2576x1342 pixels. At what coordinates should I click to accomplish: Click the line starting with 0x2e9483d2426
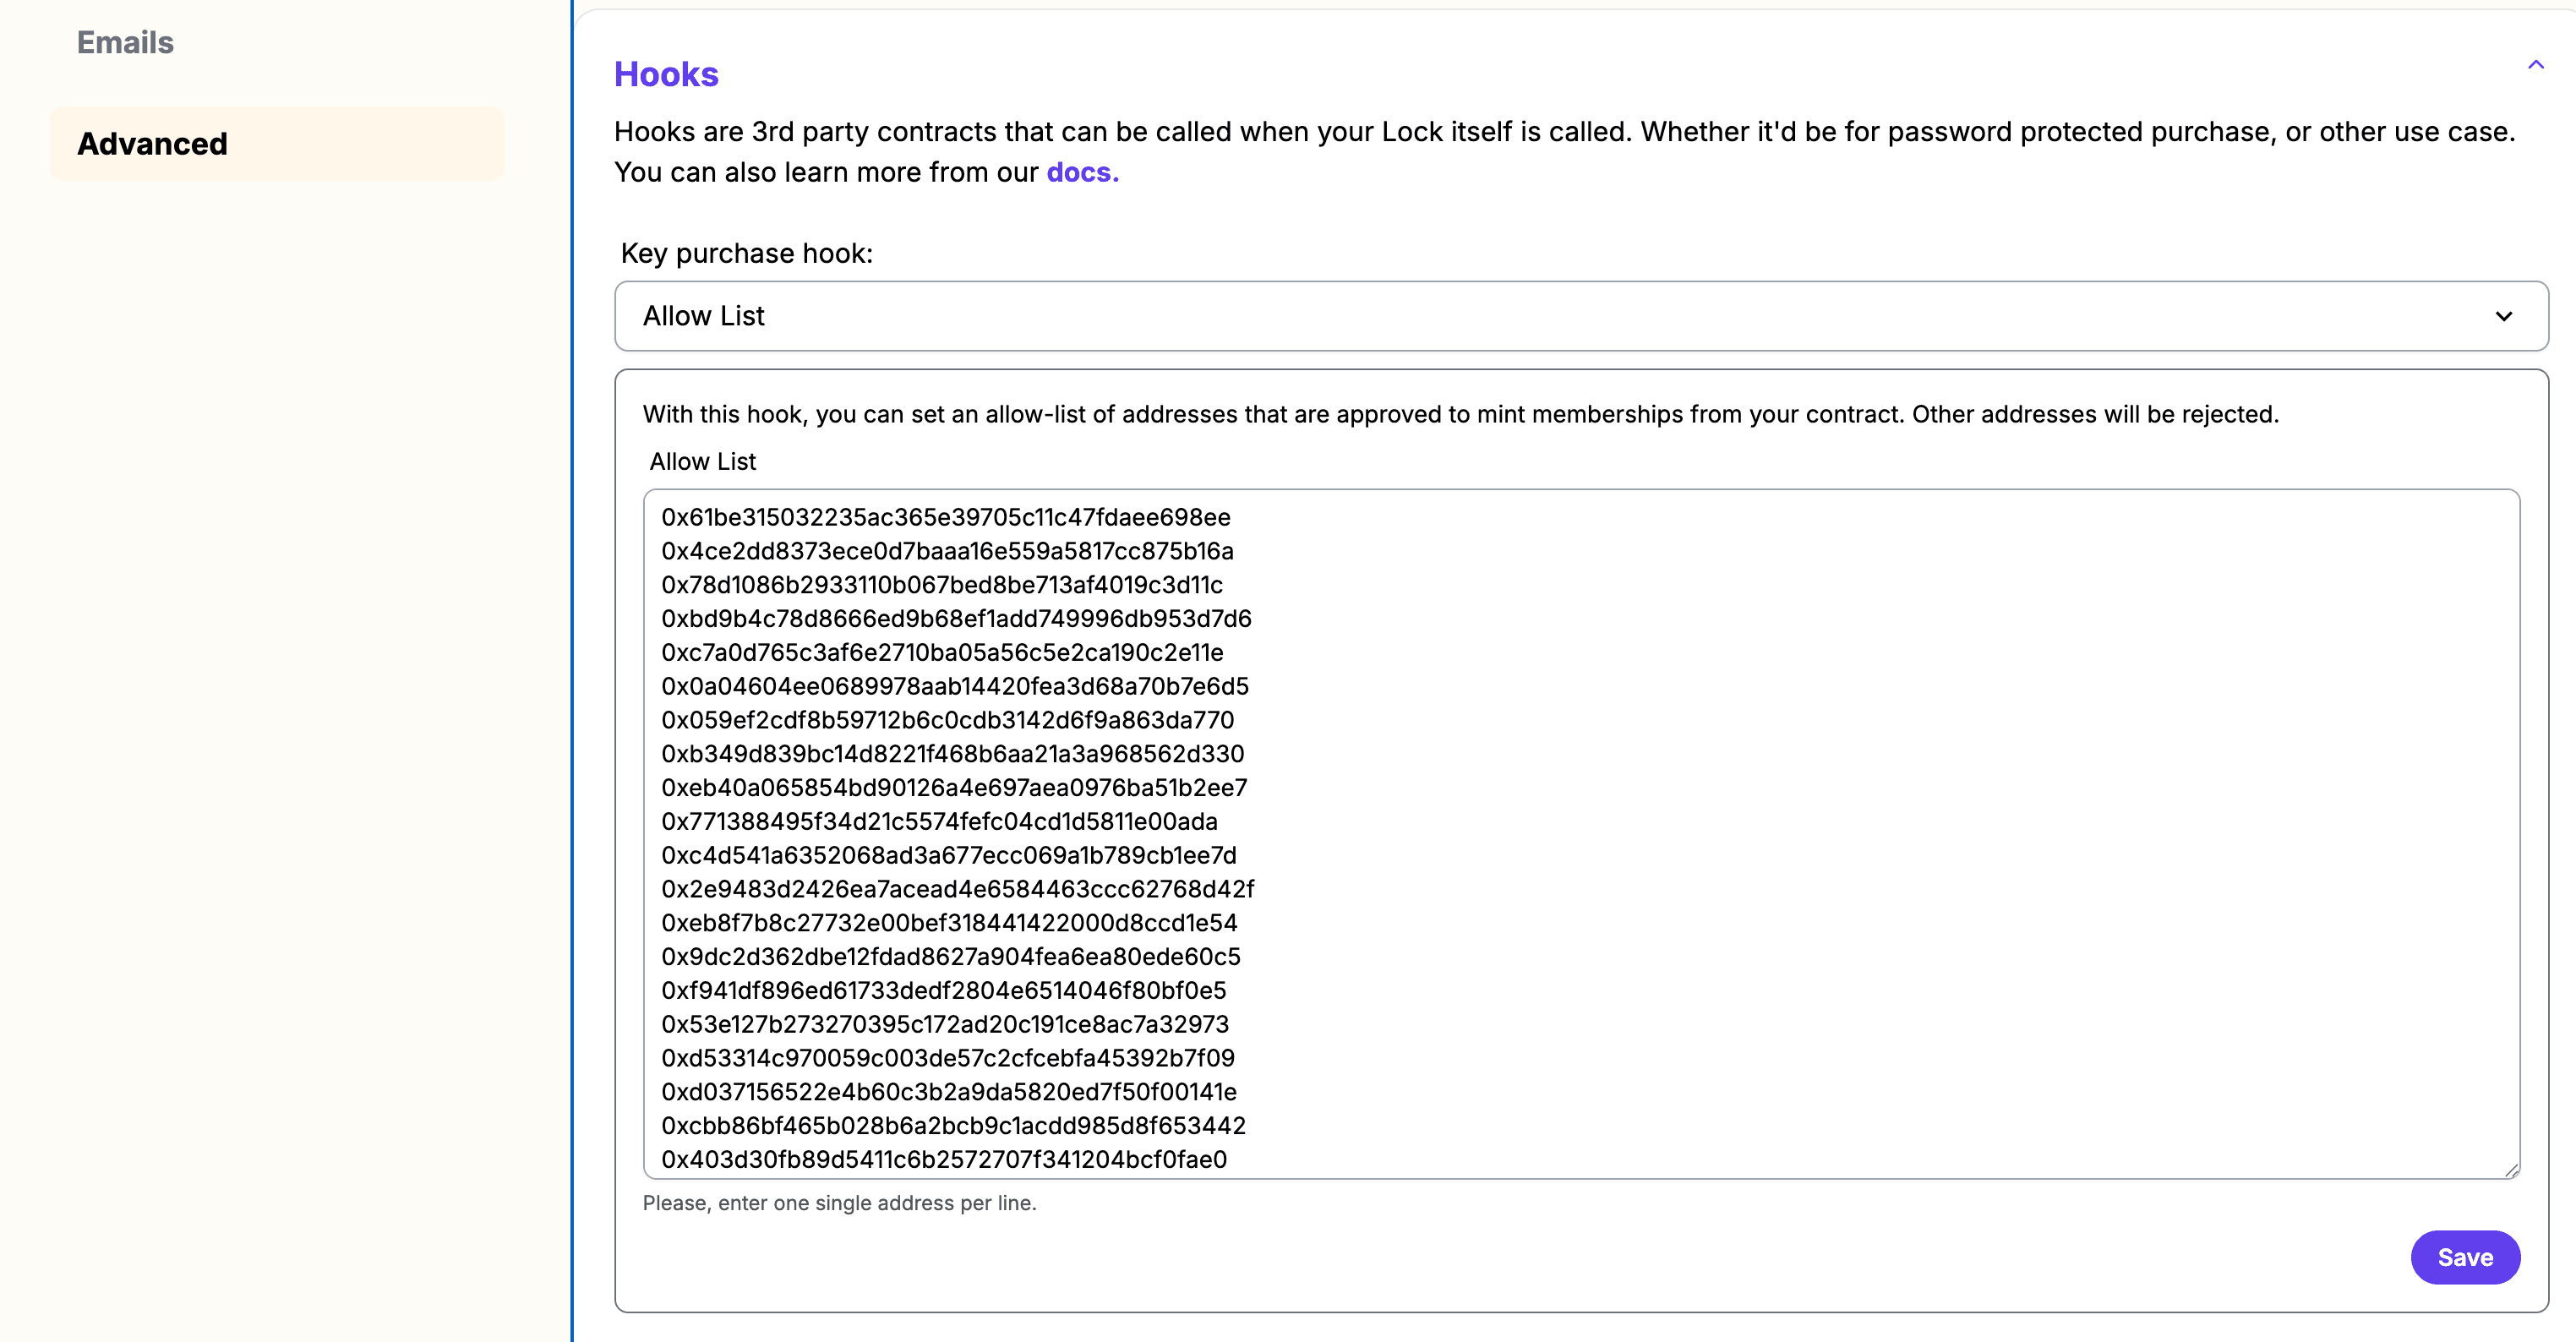click(x=957, y=889)
